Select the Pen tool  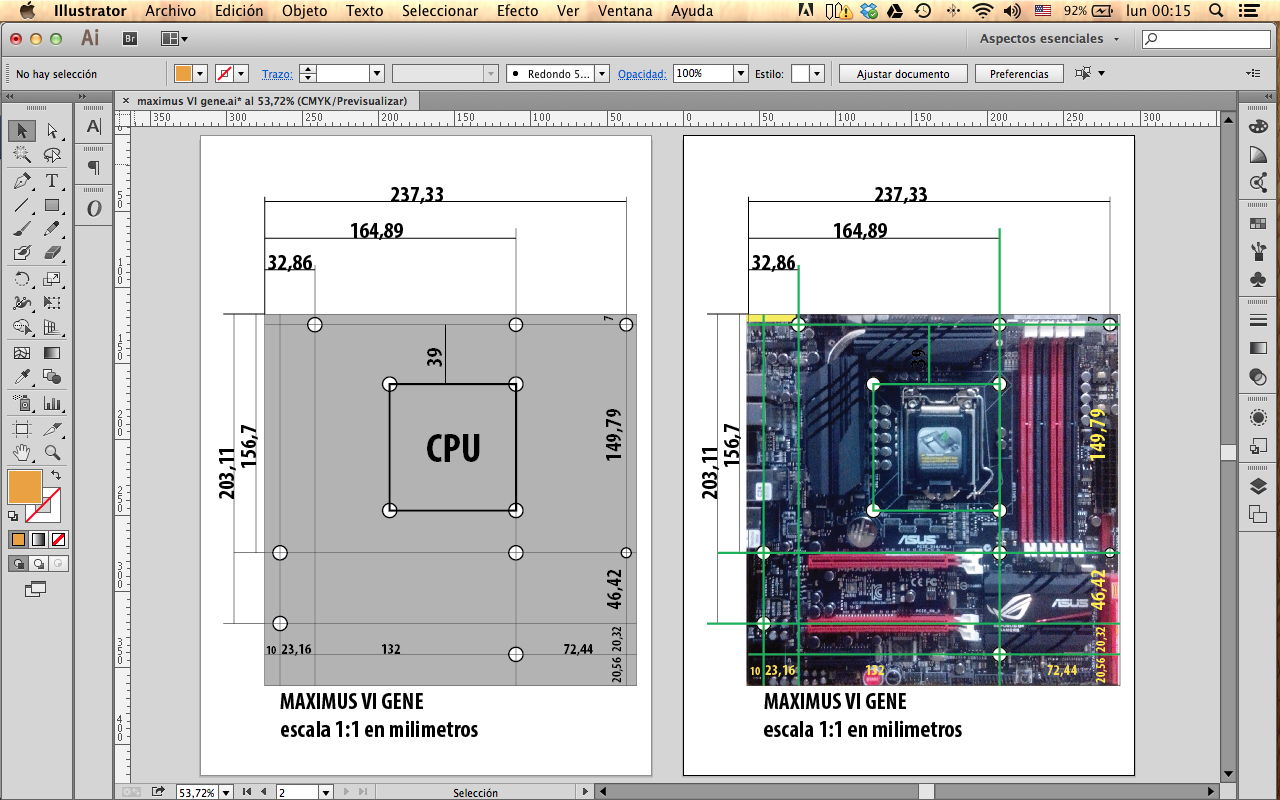(21, 181)
